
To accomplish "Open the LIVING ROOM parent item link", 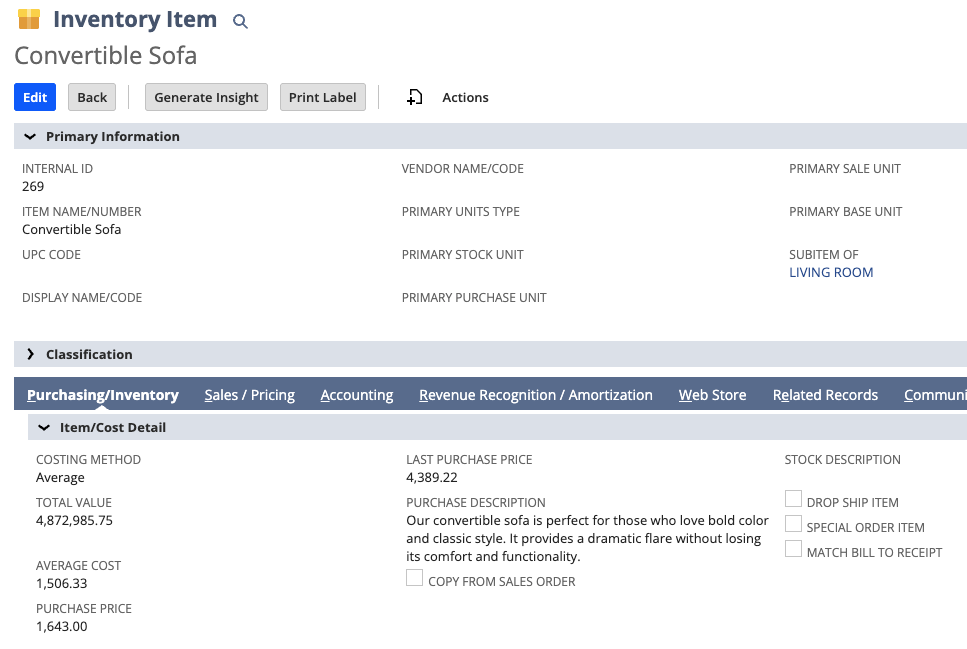I will point(831,272).
